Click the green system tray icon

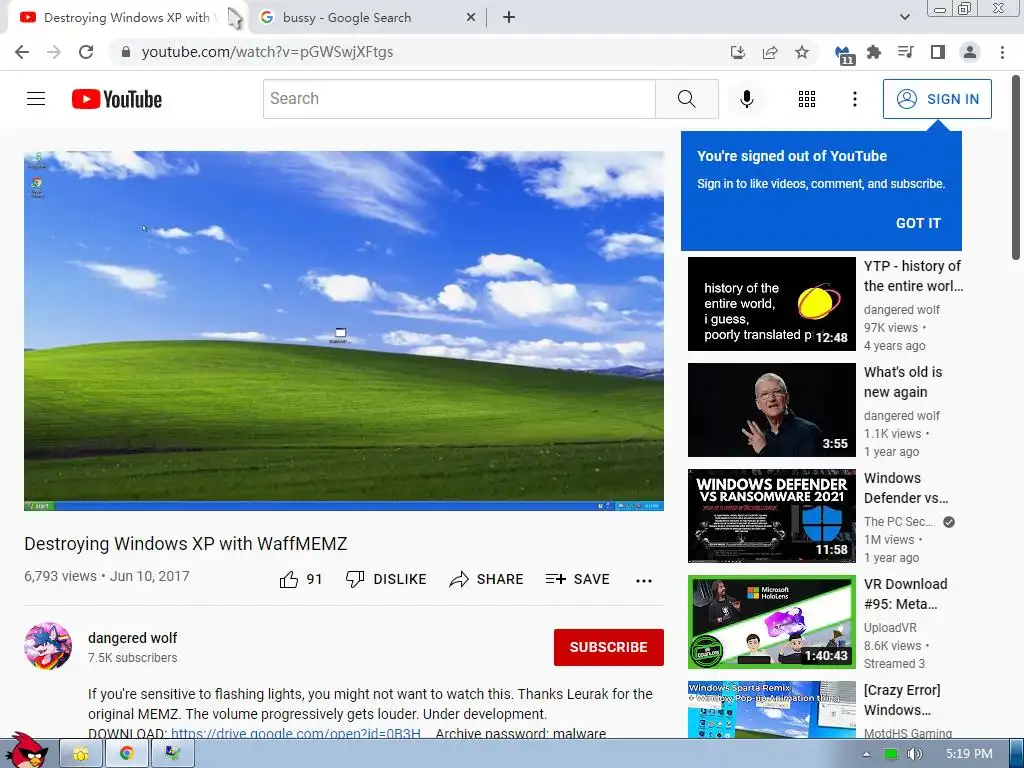tap(891, 754)
